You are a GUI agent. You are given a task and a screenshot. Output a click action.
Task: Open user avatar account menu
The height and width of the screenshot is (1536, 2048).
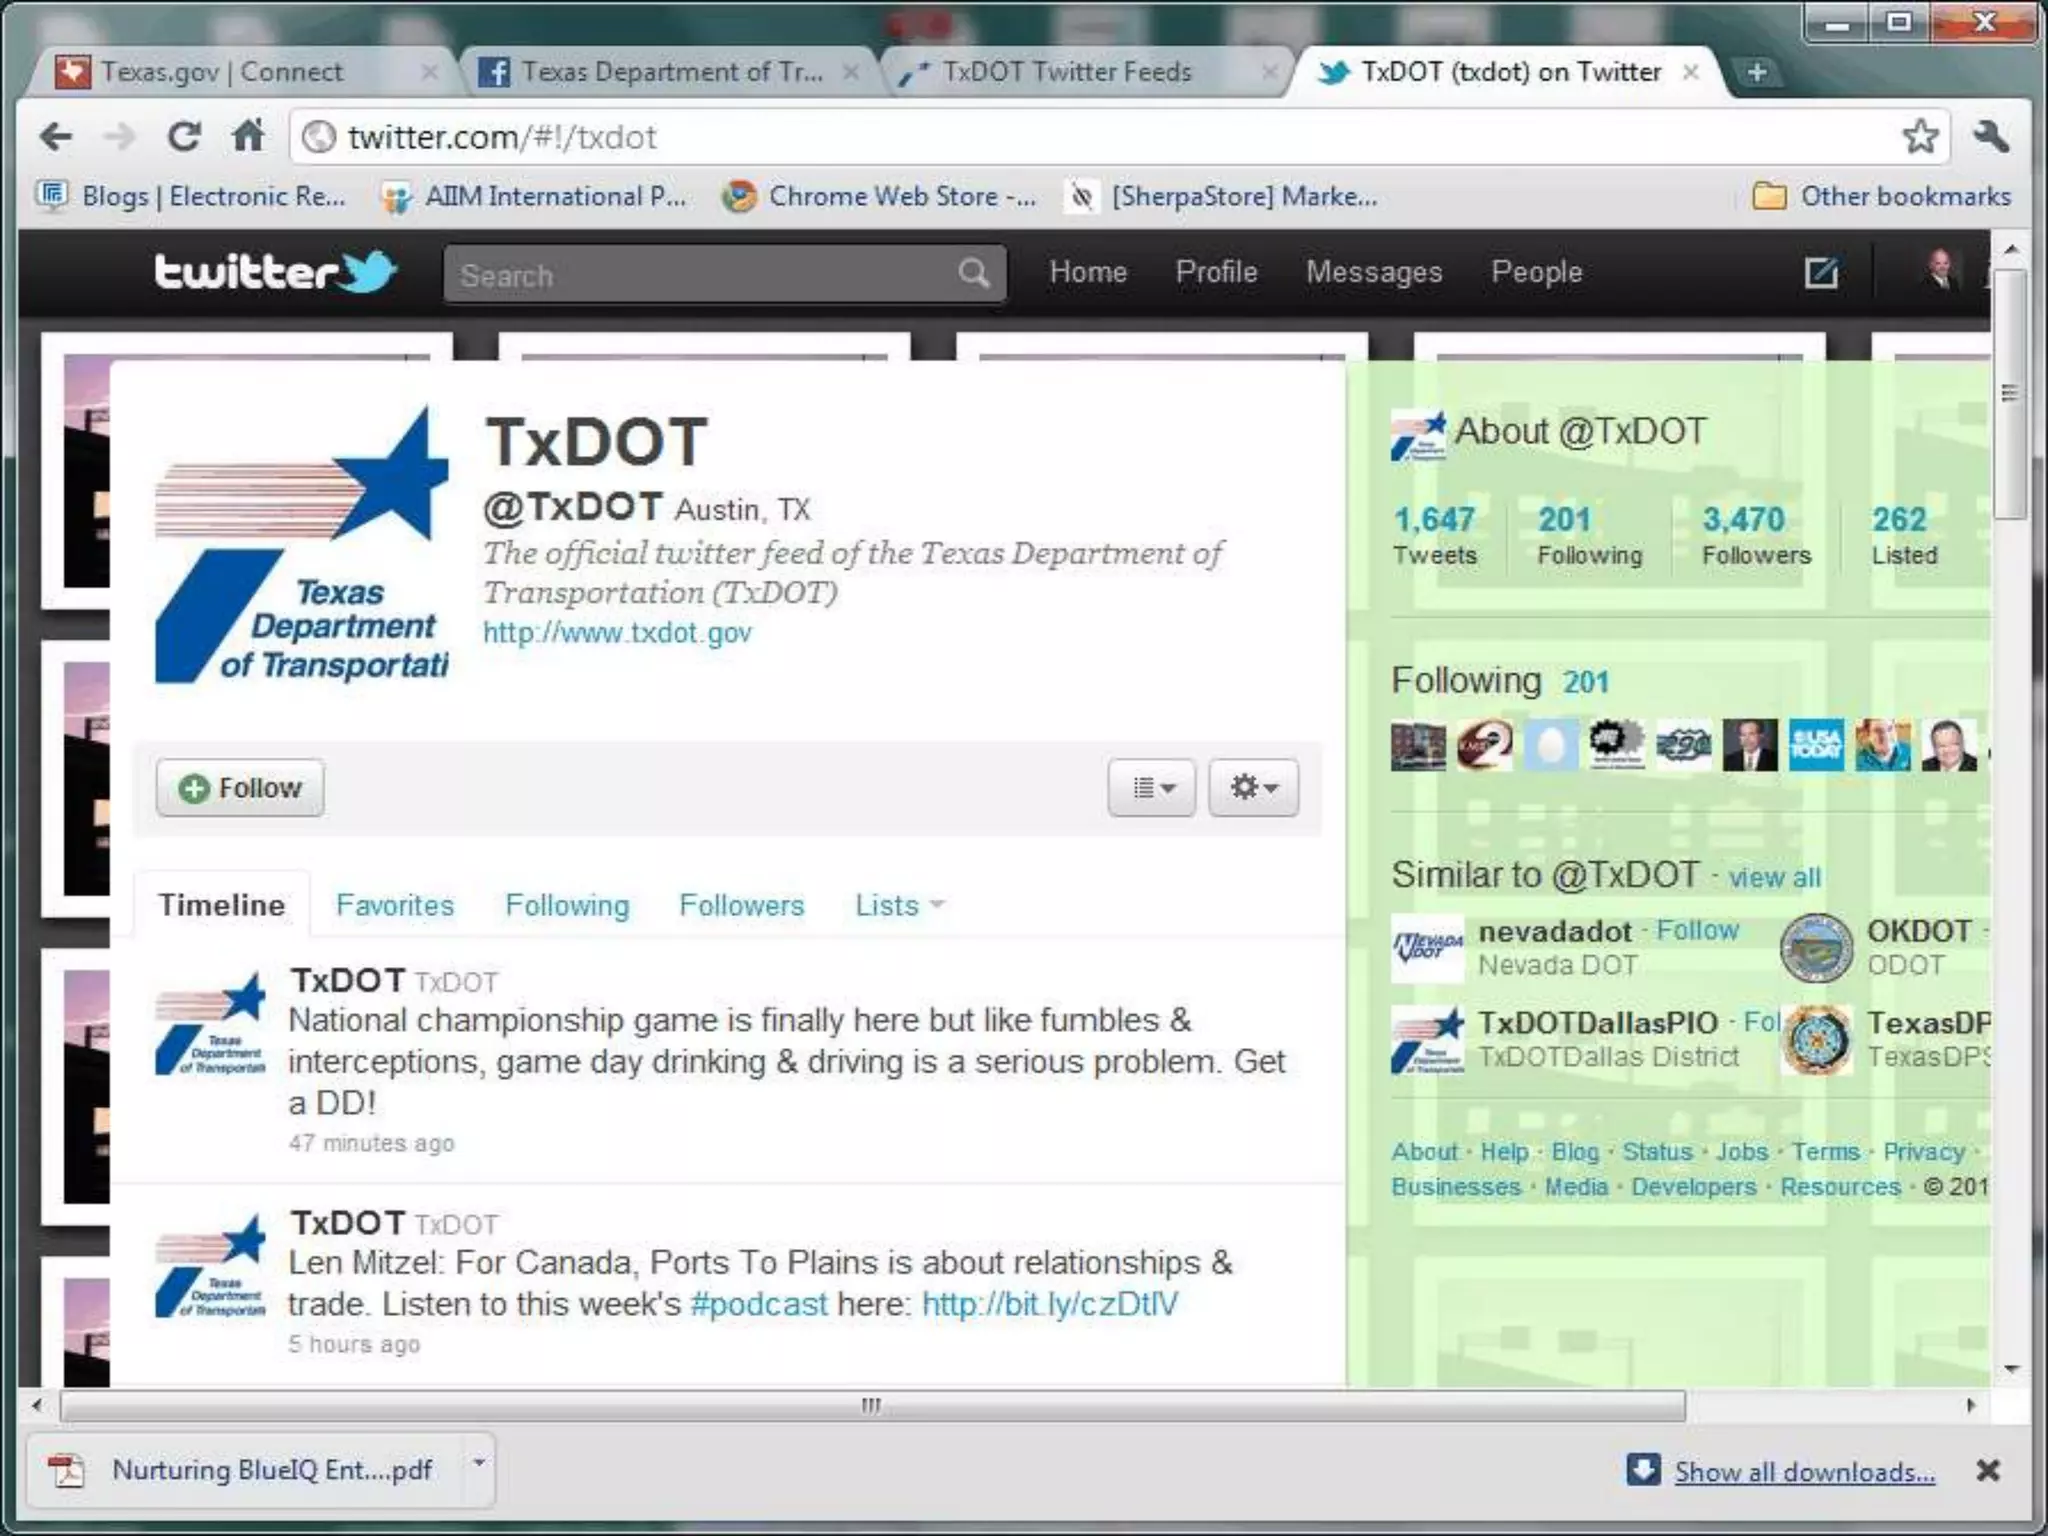pyautogui.click(x=1941, y=271)
